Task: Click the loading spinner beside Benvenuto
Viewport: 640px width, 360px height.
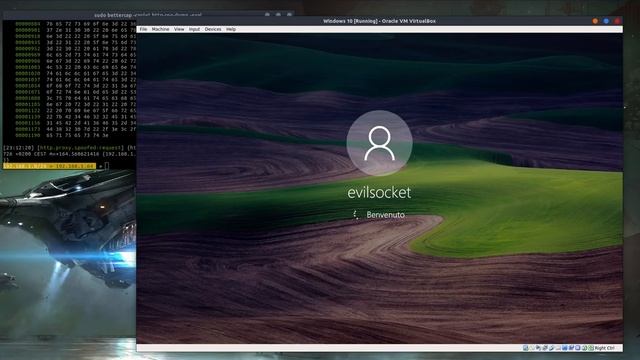Action: (356, 215)
